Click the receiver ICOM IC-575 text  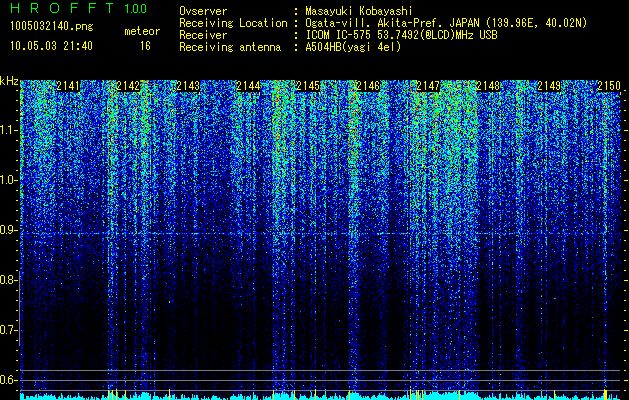(401, 35)
